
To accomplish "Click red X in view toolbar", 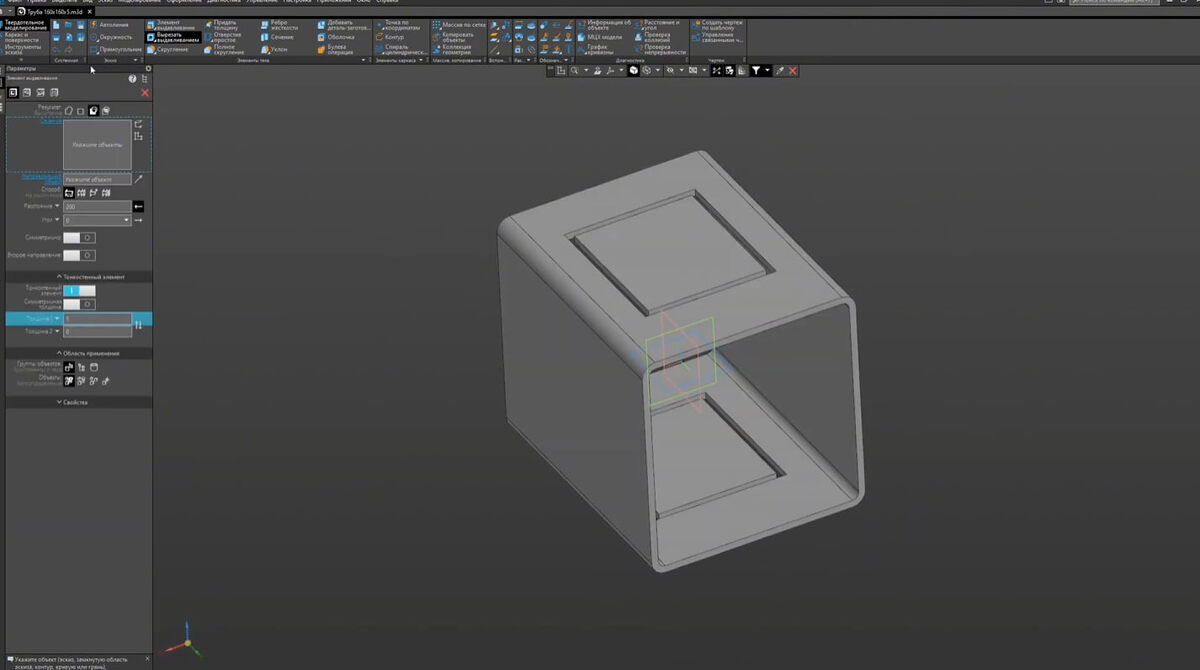I will tap(793, 71).
